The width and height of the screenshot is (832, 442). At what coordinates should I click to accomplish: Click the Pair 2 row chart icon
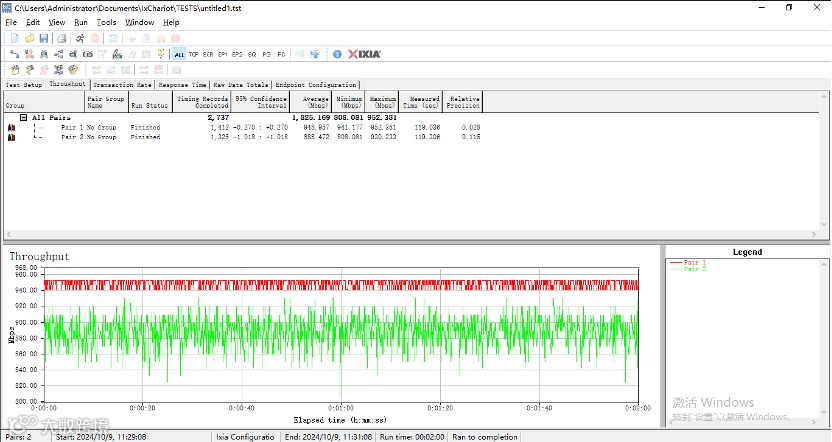11,137
